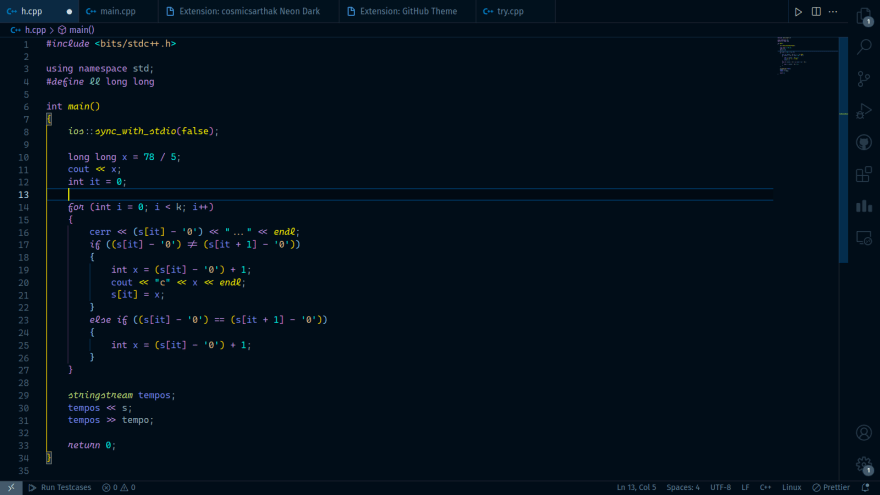Click the '#define ll long long' line
Screen dimensions: 880x495
point(100,82)
